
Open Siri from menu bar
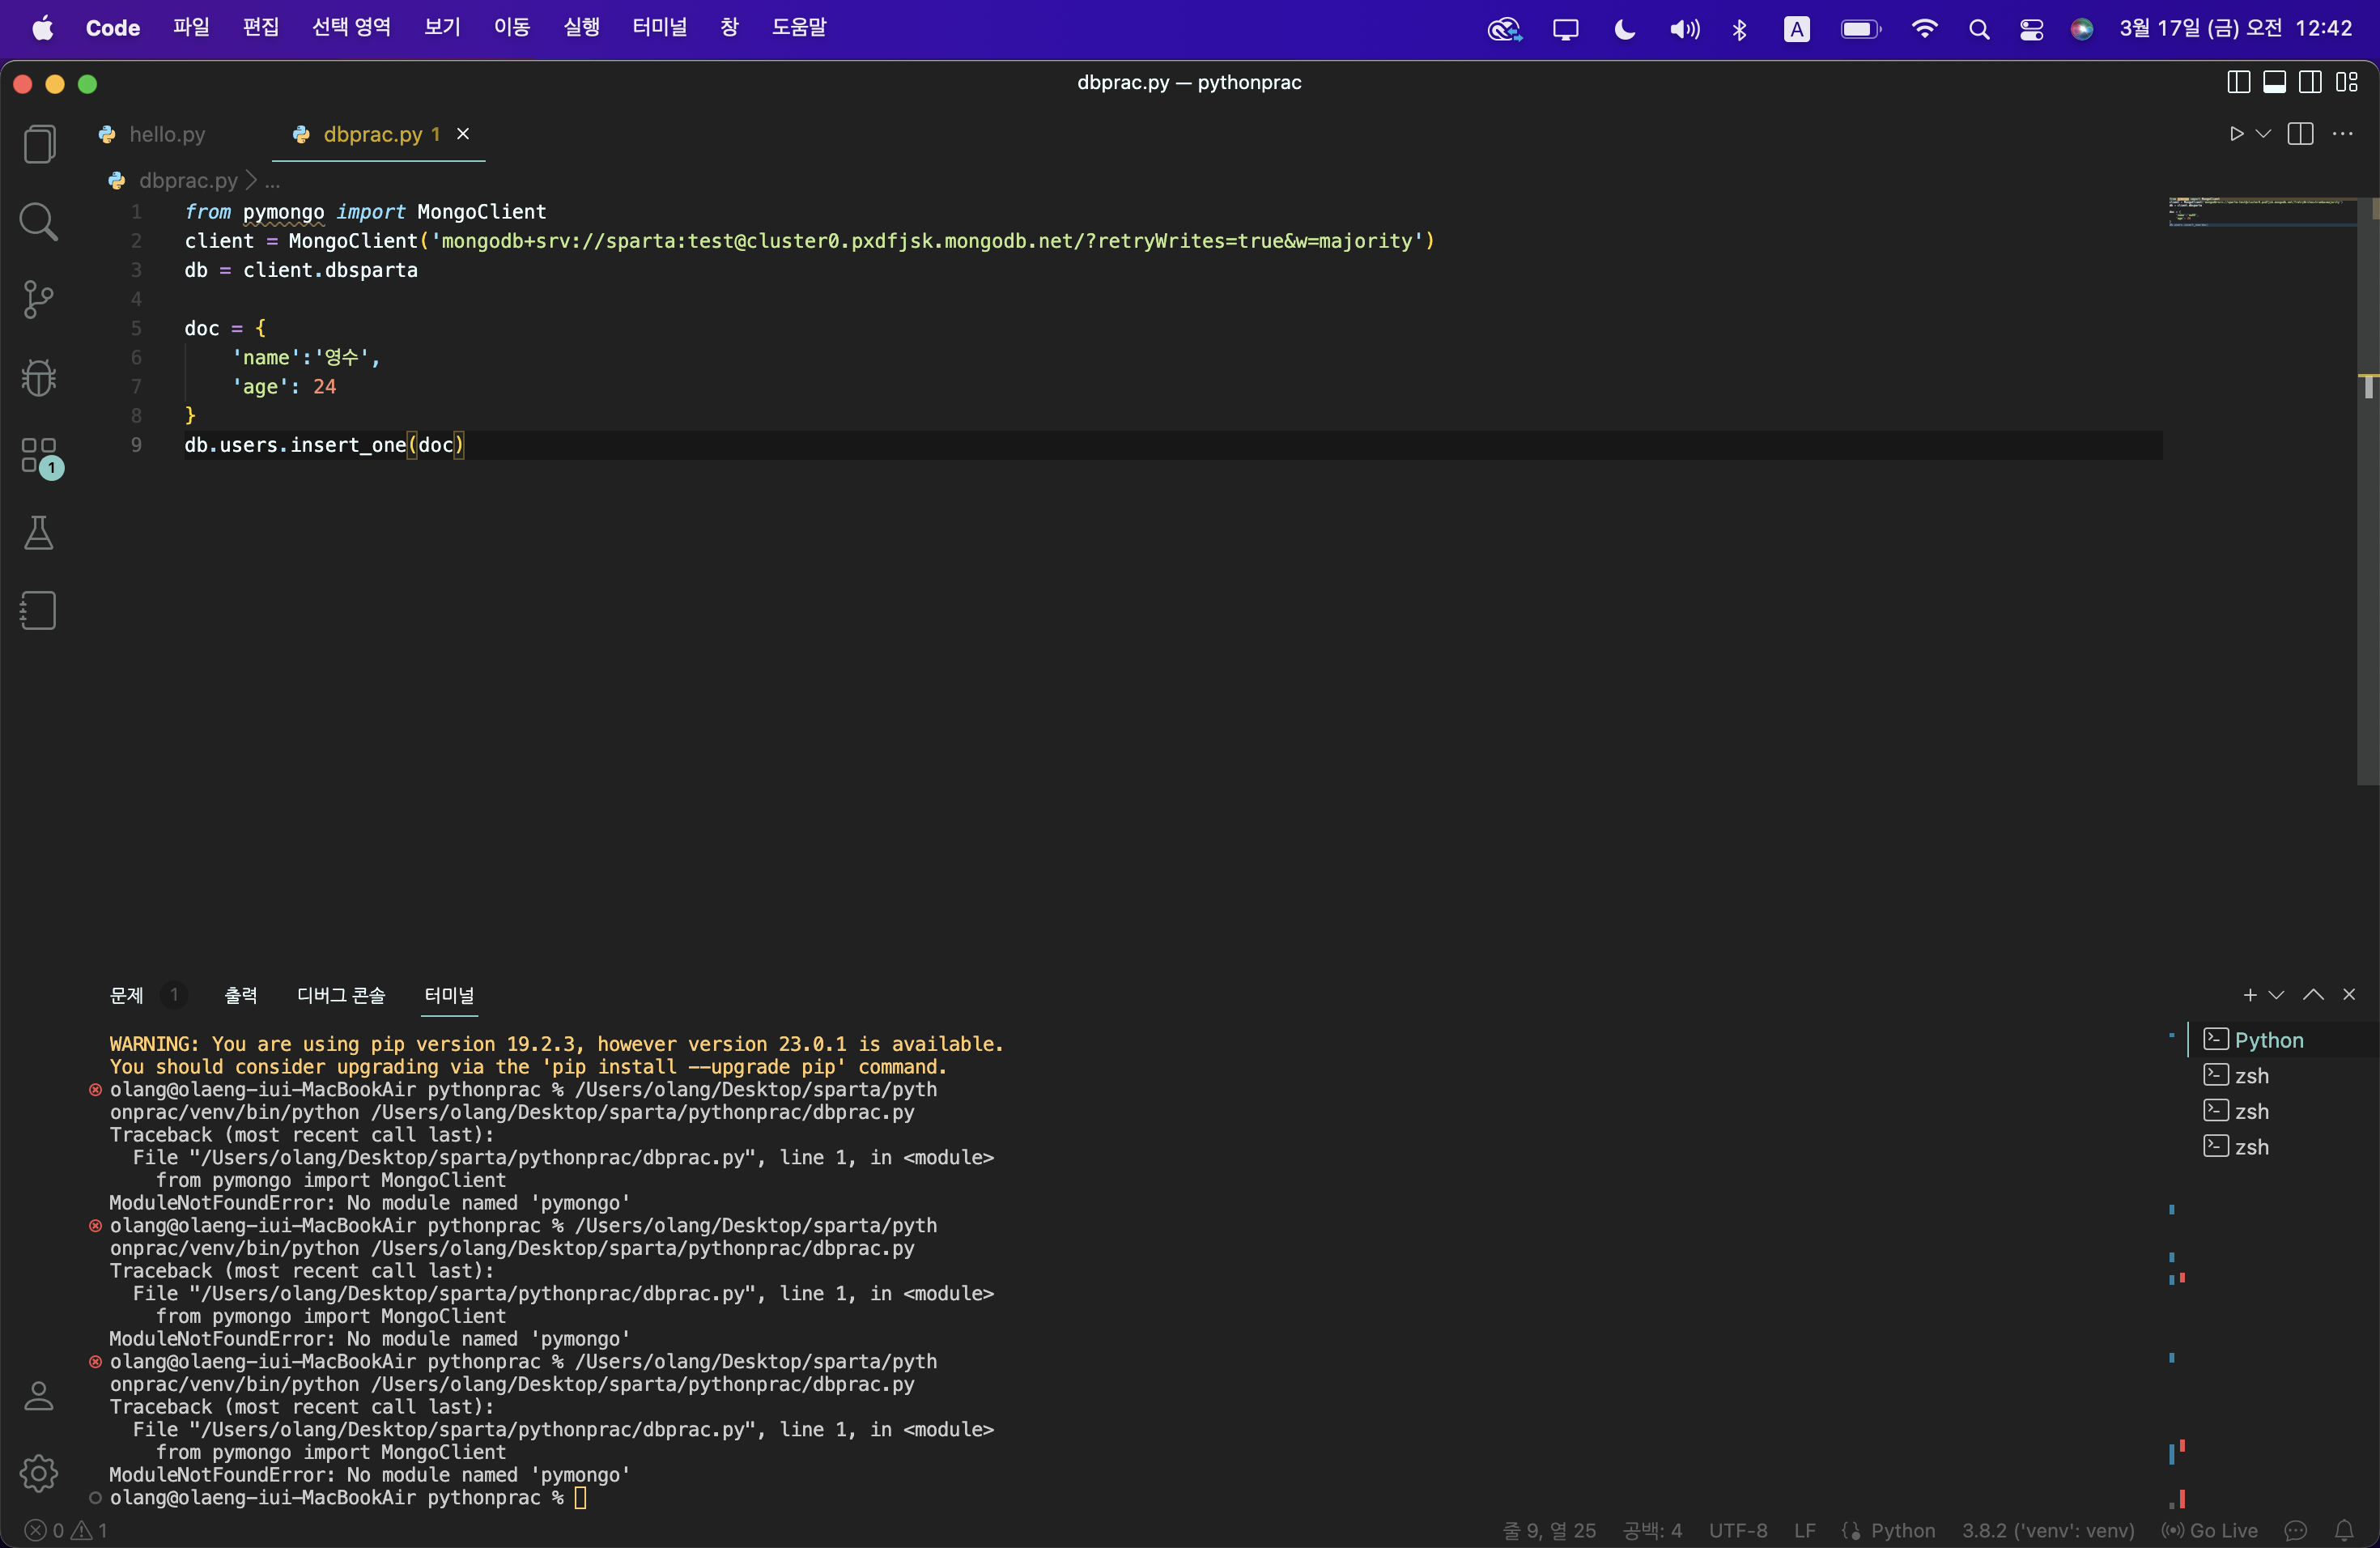tap(2082, 29)
